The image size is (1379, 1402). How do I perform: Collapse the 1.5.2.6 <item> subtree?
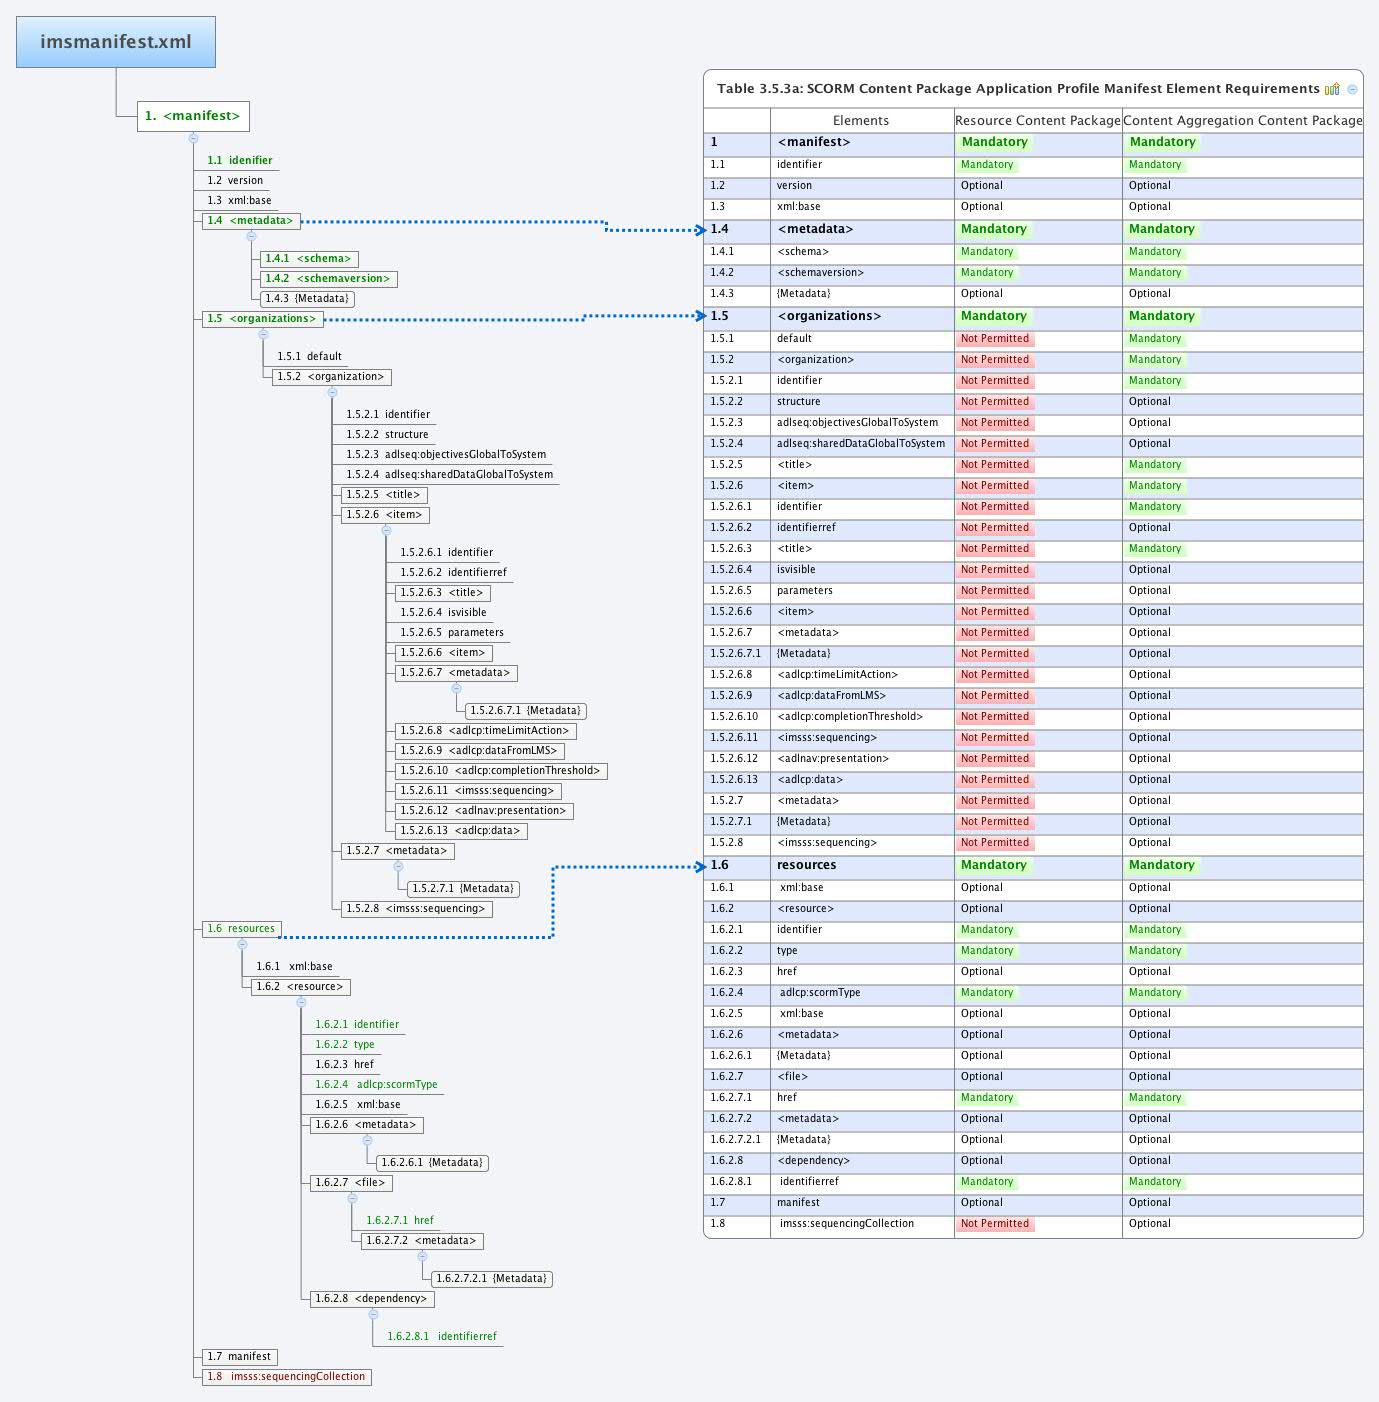point(387,531)
